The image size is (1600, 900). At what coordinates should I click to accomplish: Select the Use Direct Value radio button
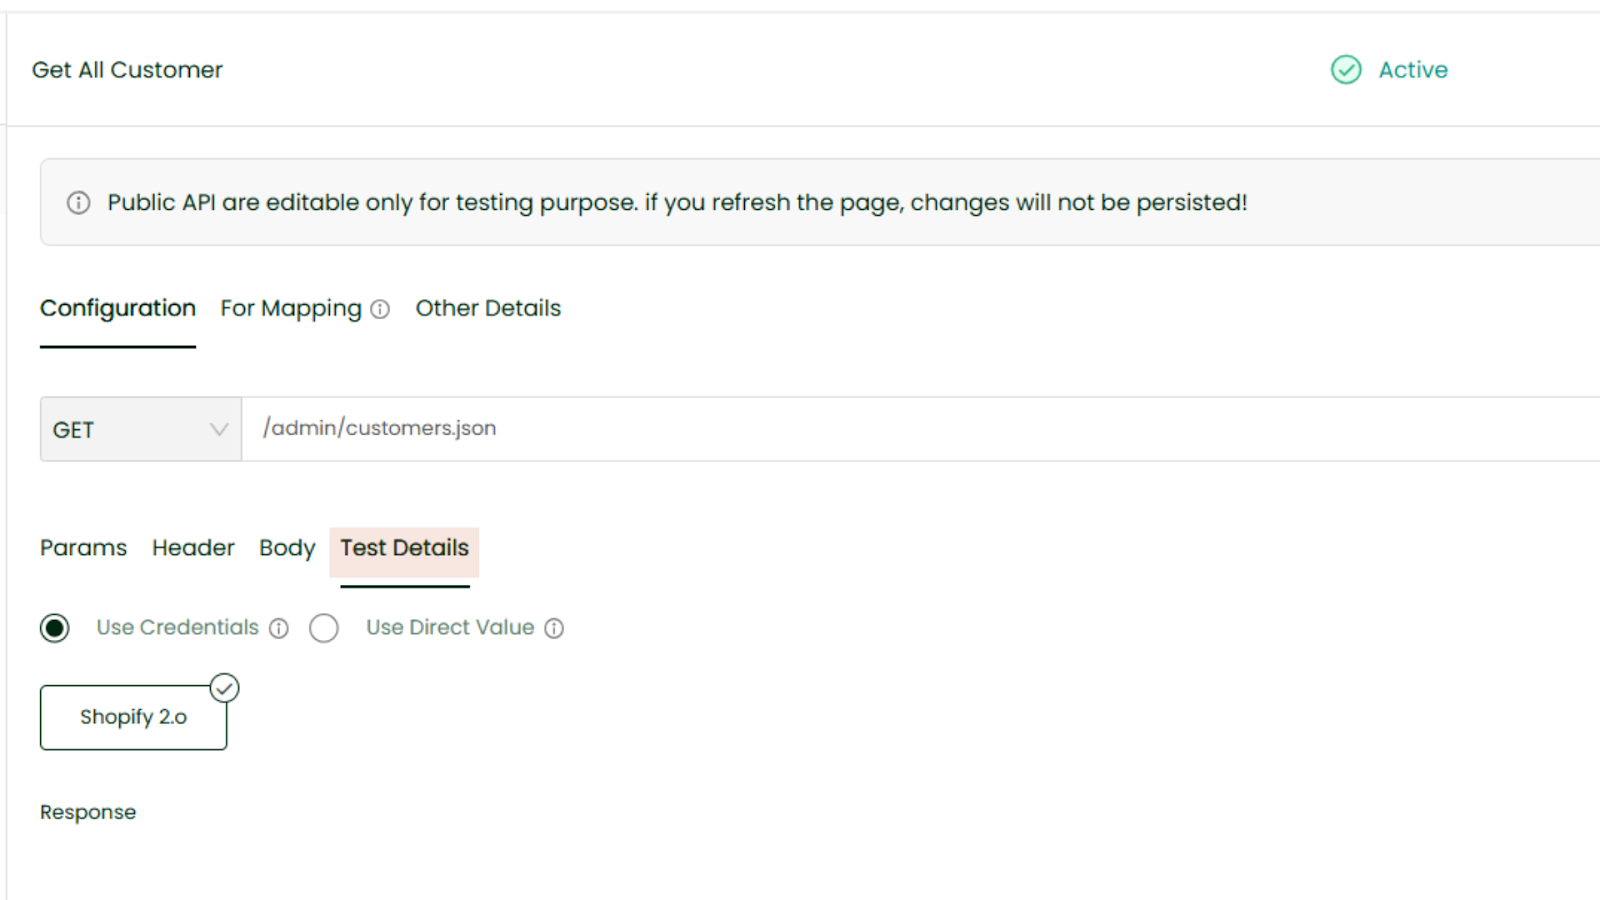point(324,628)
